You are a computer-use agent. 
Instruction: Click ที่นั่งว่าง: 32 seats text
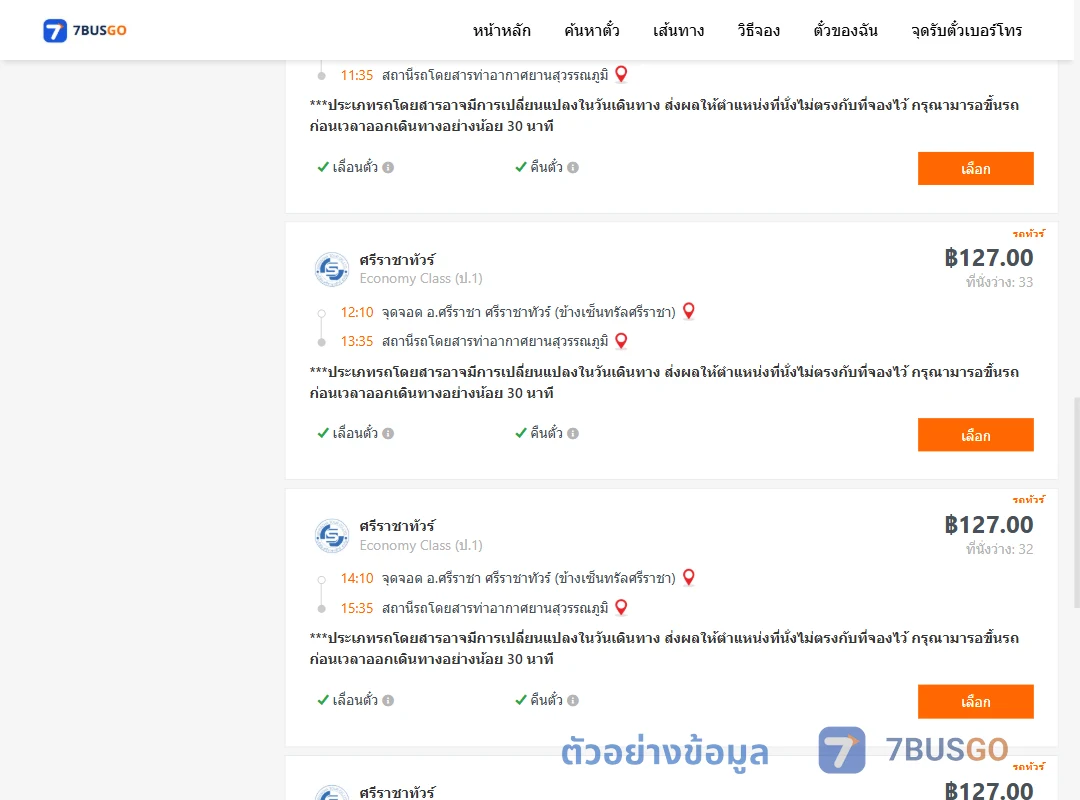point(999,548)
